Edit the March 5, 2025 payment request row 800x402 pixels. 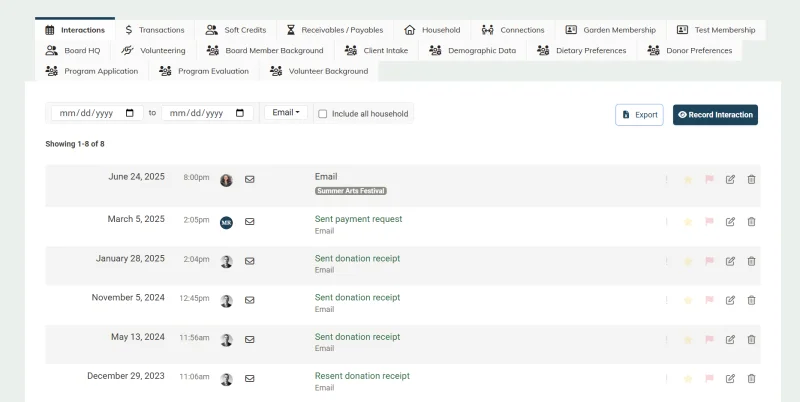click(730, 222)
